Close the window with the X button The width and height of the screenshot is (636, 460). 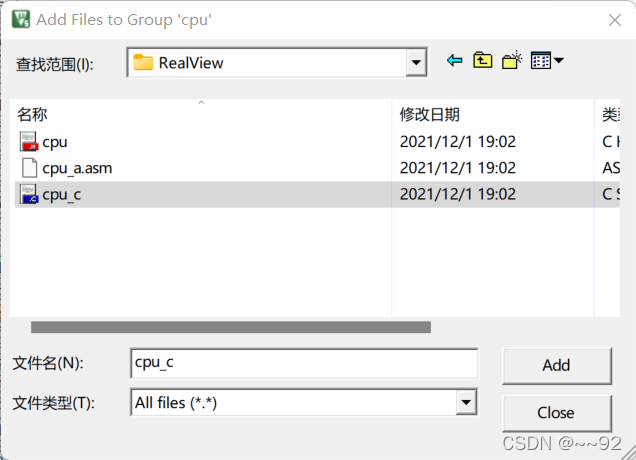615,20
